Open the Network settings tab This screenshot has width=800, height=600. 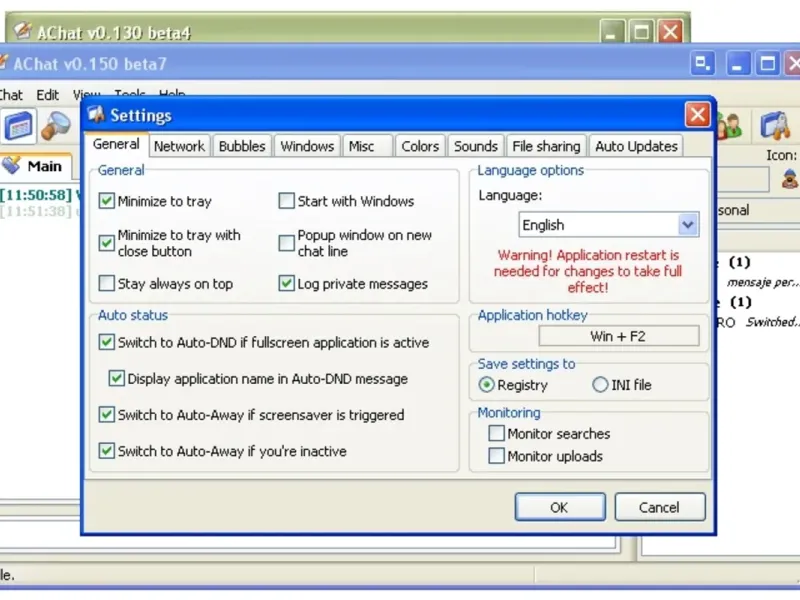click(x=179, y=146)
